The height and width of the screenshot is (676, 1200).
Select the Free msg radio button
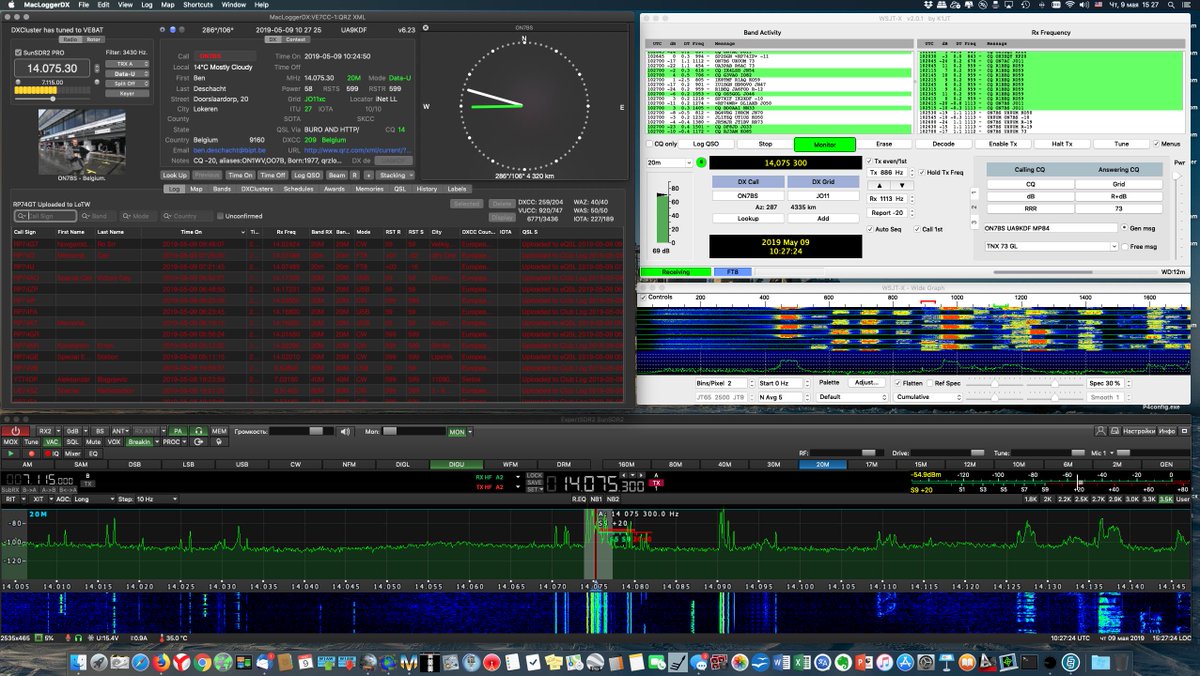pos(1125,245)
